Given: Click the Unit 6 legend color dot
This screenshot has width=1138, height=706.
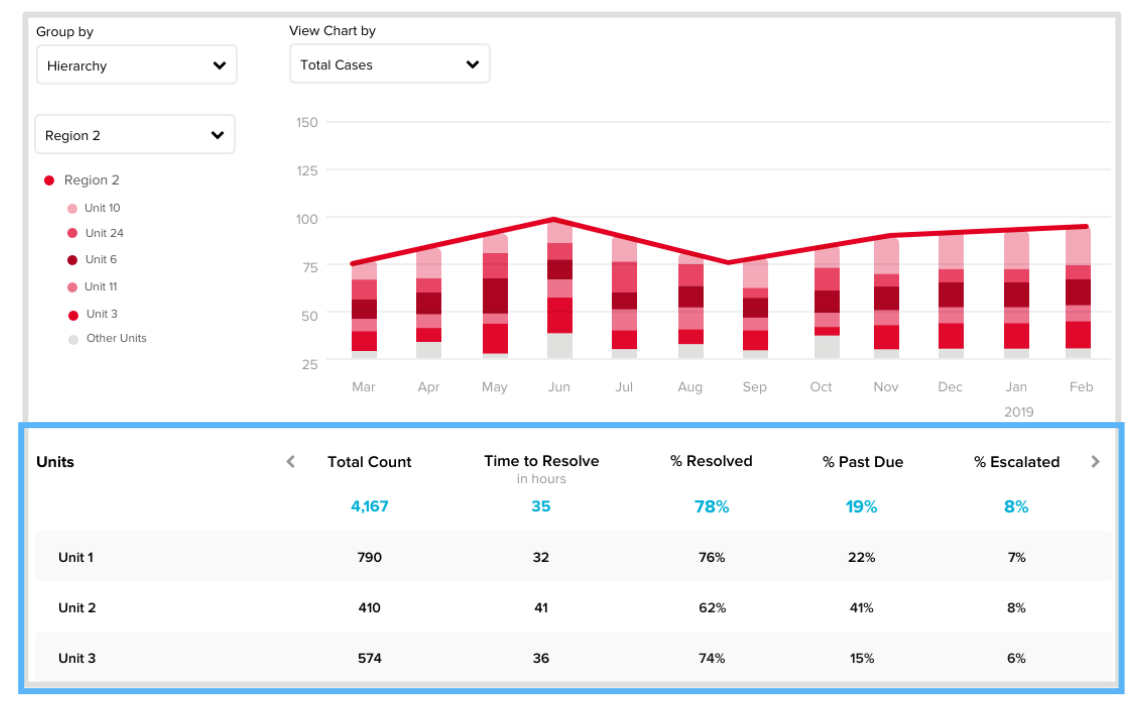Looking at the screenshot, I should (72, 260).
